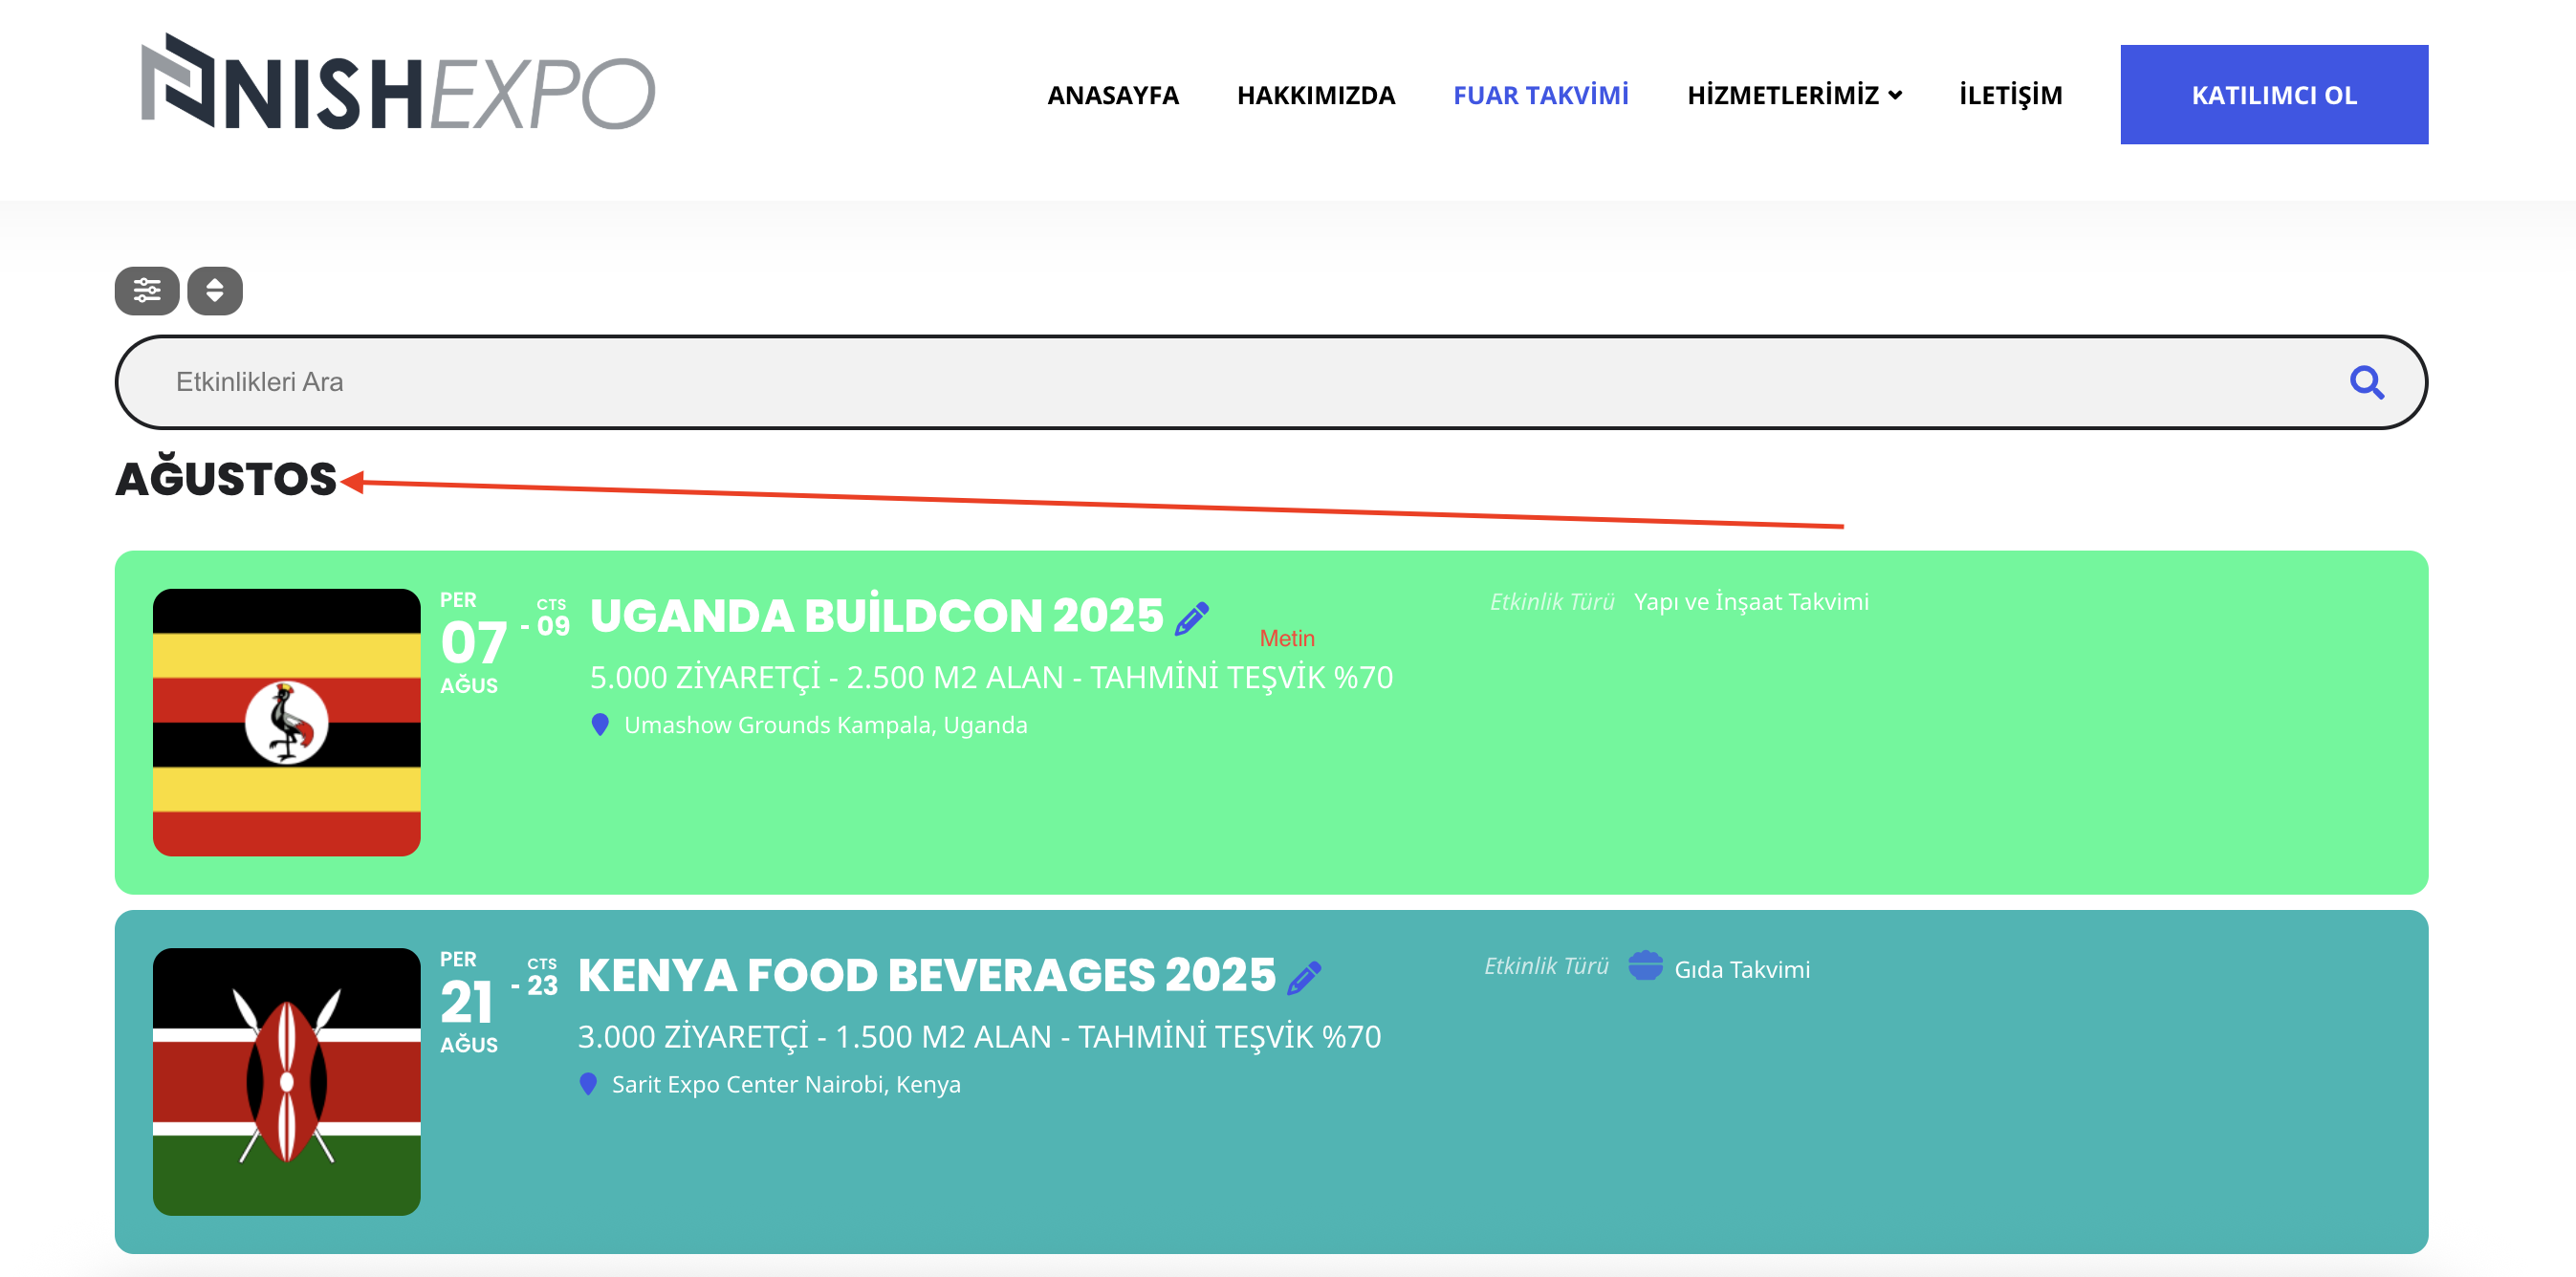Click the Kenya flag thumbnail

(x=287, y=1082)
